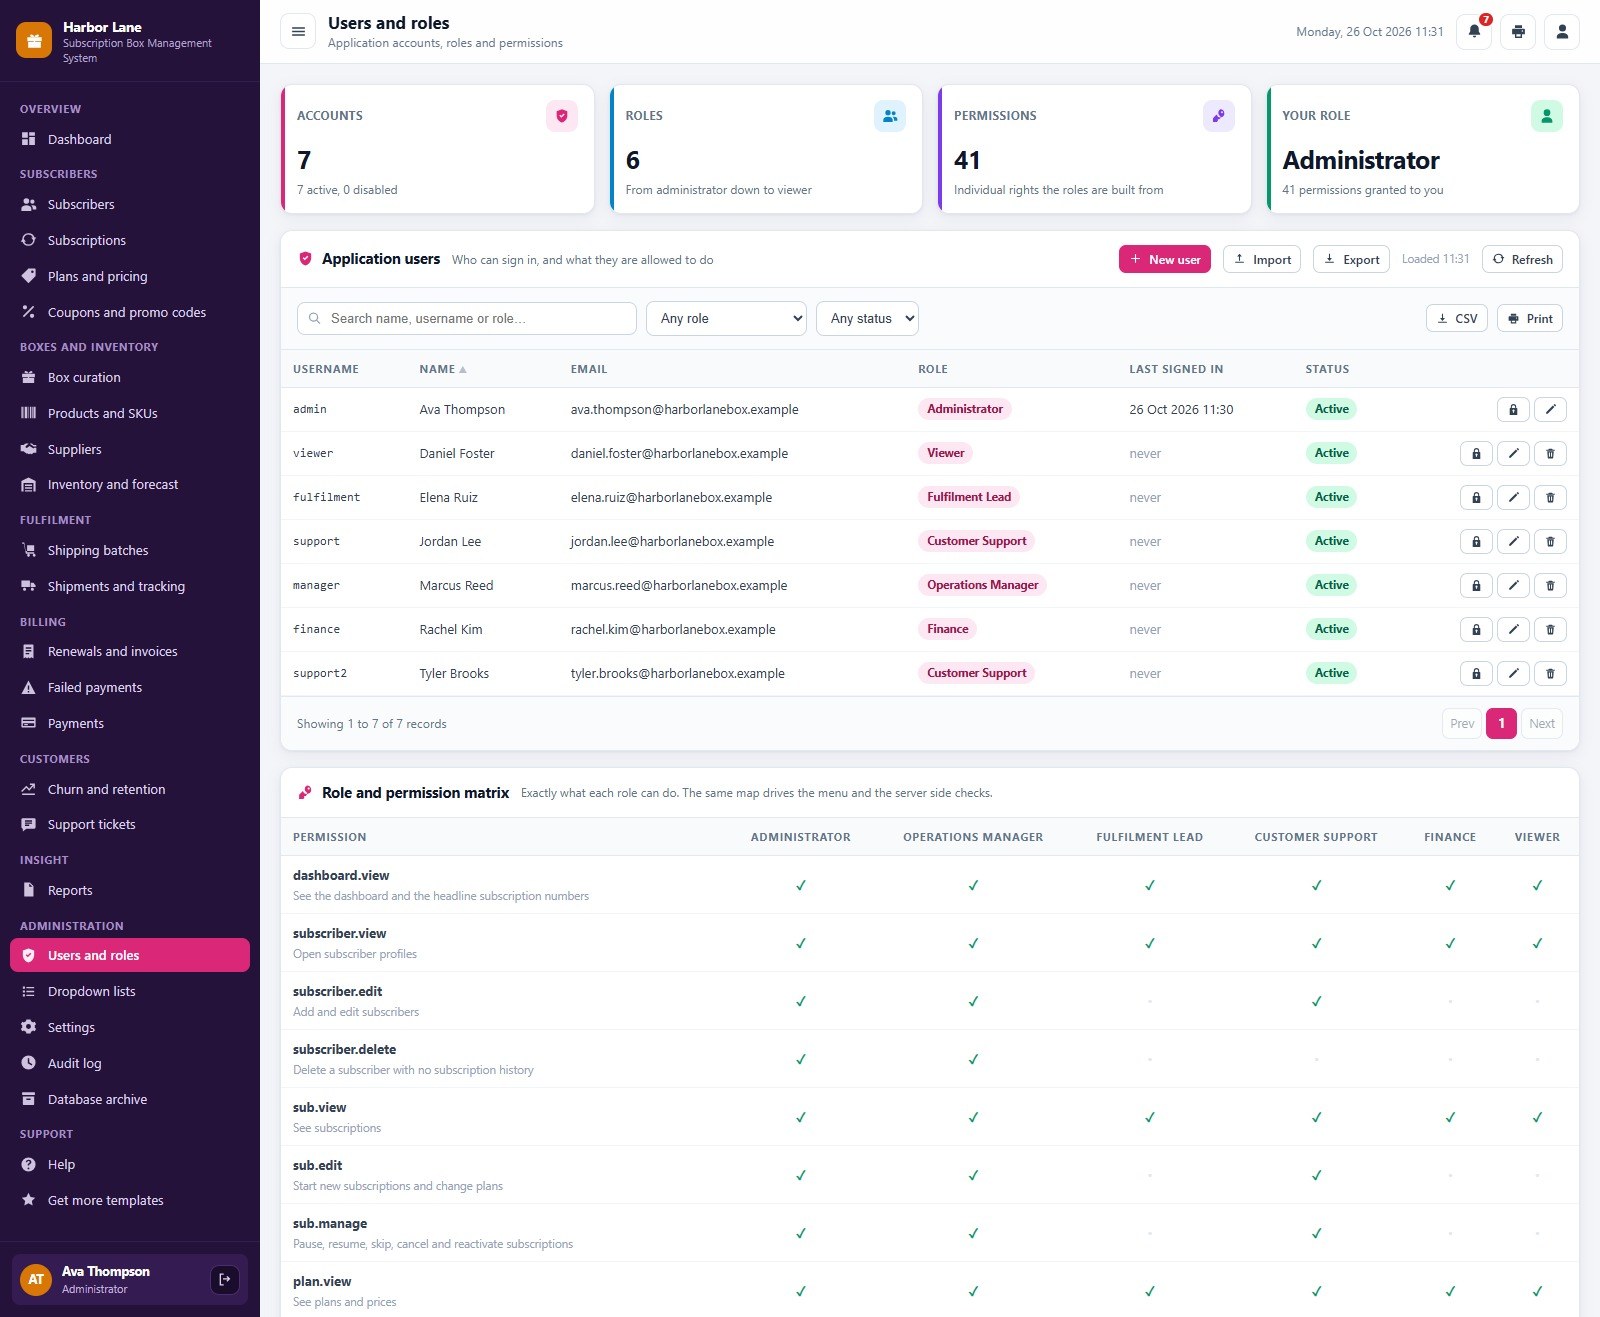Click the printer icon in the header

click(1518, 32)
